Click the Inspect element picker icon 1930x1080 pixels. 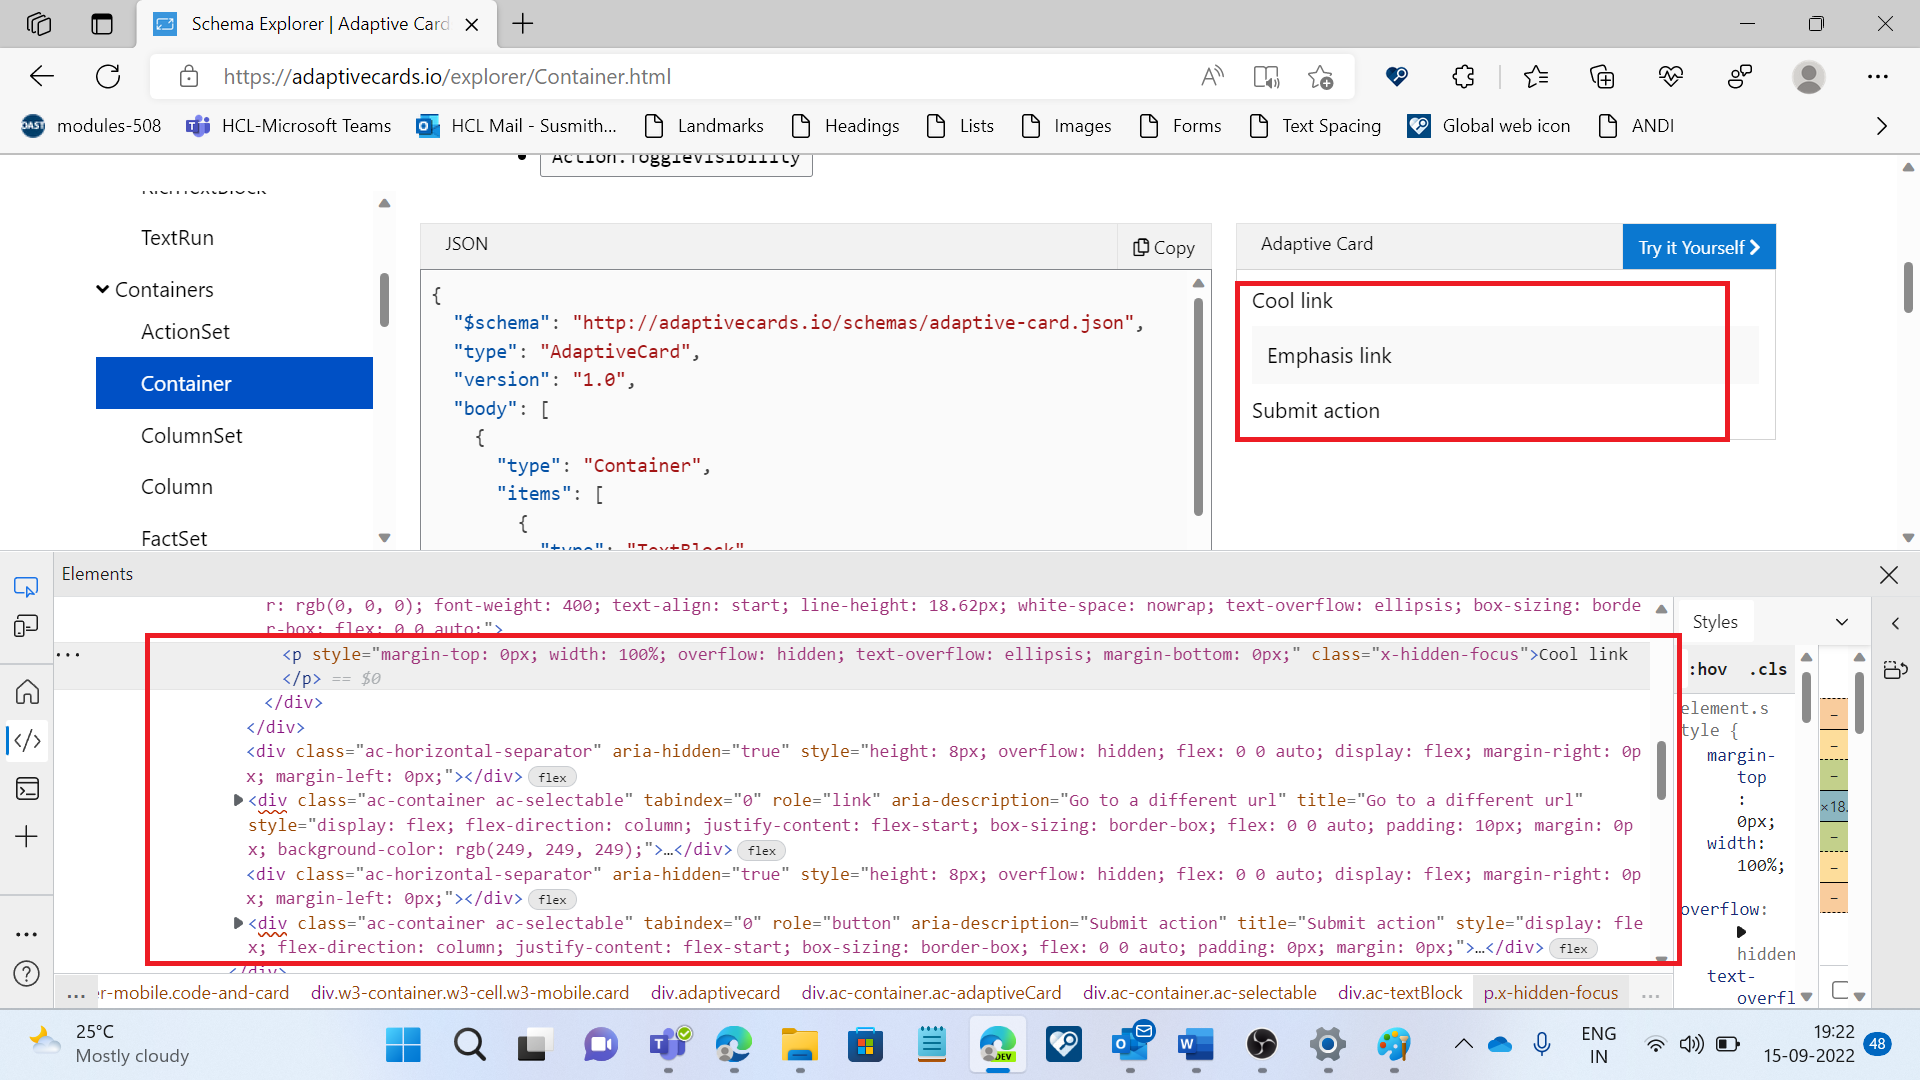tap(26, 587)
